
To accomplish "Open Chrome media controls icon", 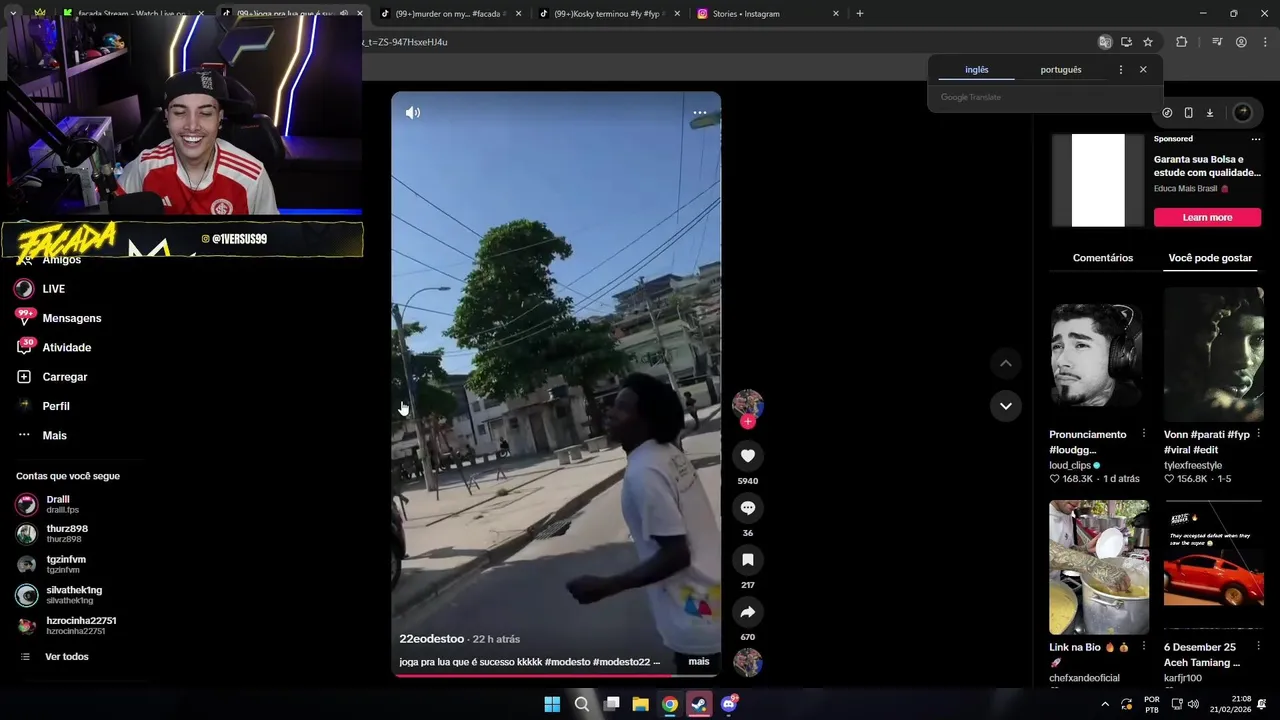I will pyautogui.click(x=1217, y=42).
